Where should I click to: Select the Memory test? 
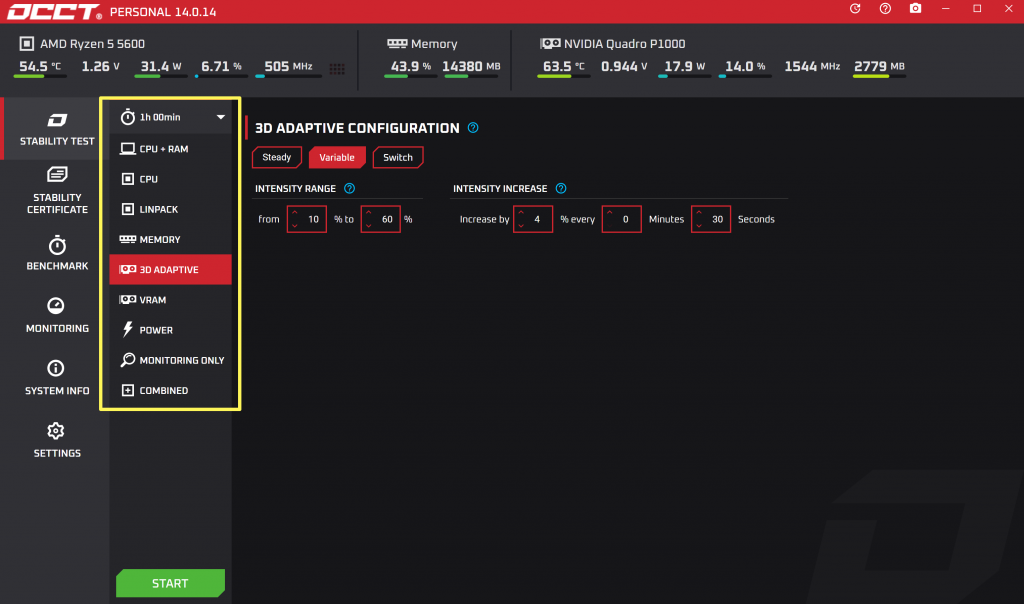(x=170, y=240)
